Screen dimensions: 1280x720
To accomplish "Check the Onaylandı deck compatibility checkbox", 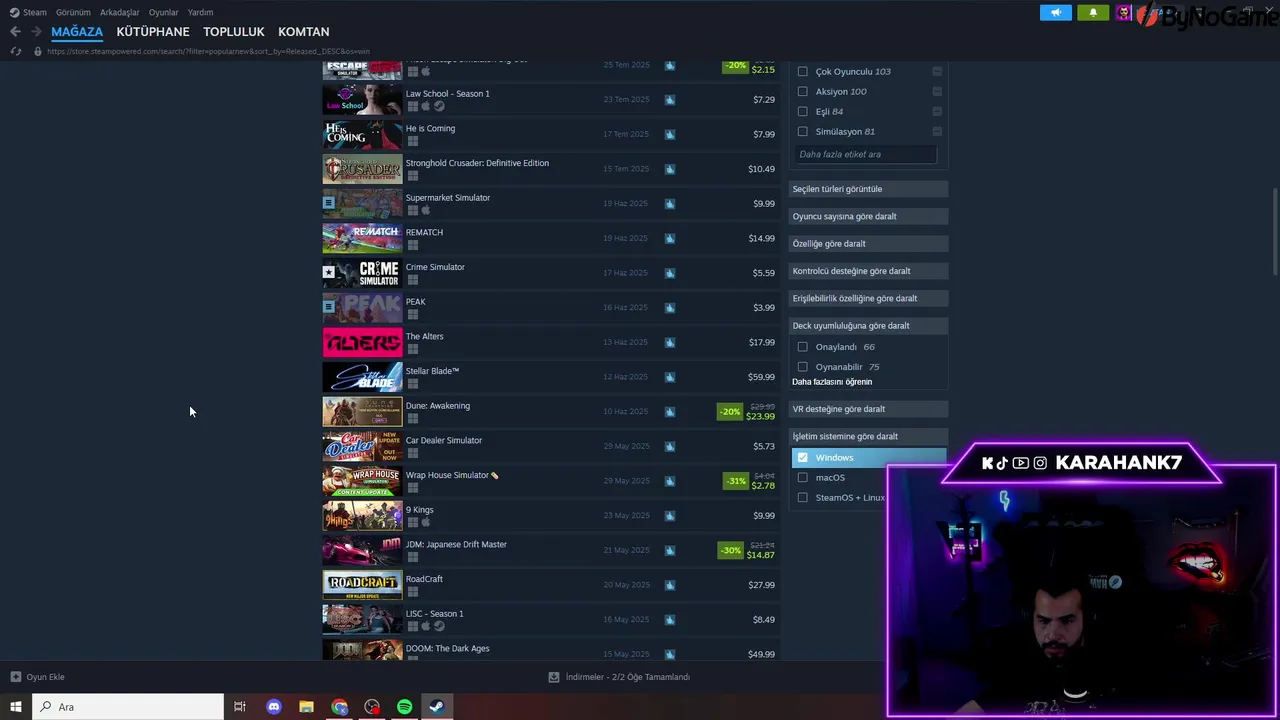I will (802, 347).
